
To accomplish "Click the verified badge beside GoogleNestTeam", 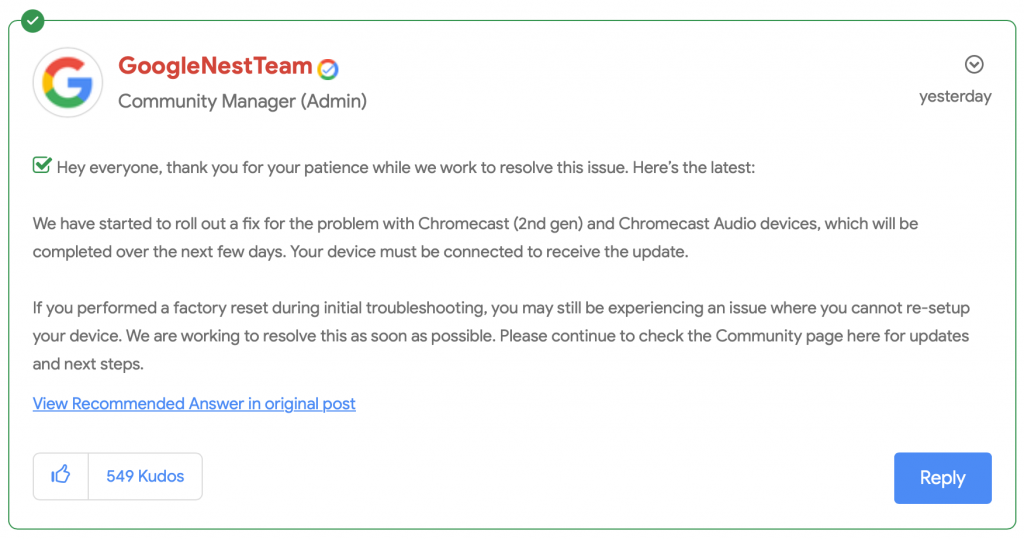I will (x=327, y=69).
